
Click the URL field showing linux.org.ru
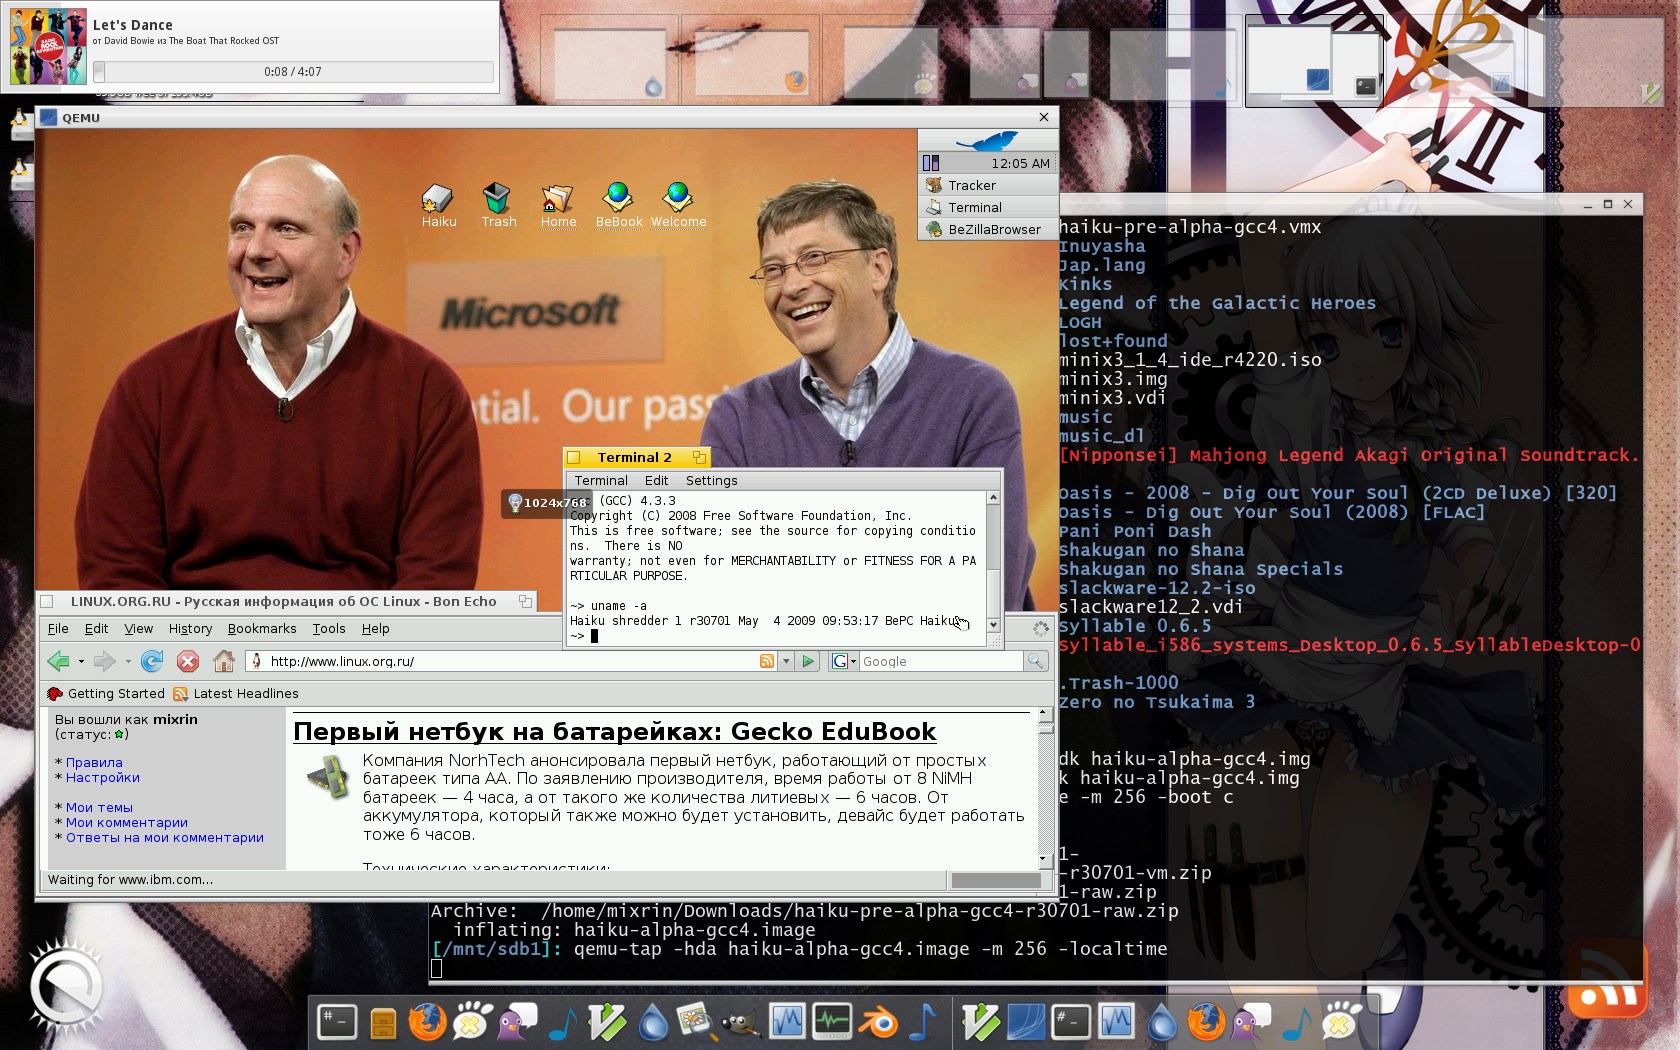512,661
